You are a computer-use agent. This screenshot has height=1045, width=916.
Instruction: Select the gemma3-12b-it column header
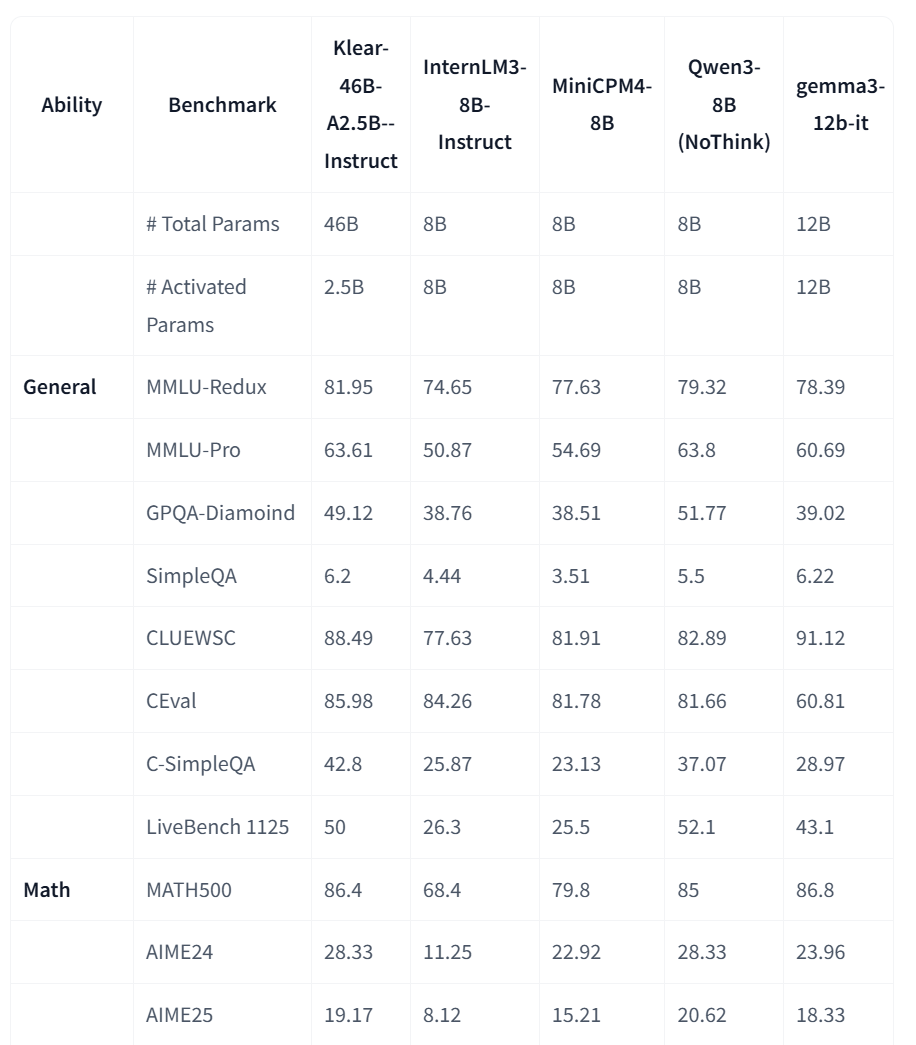point(840,105)
